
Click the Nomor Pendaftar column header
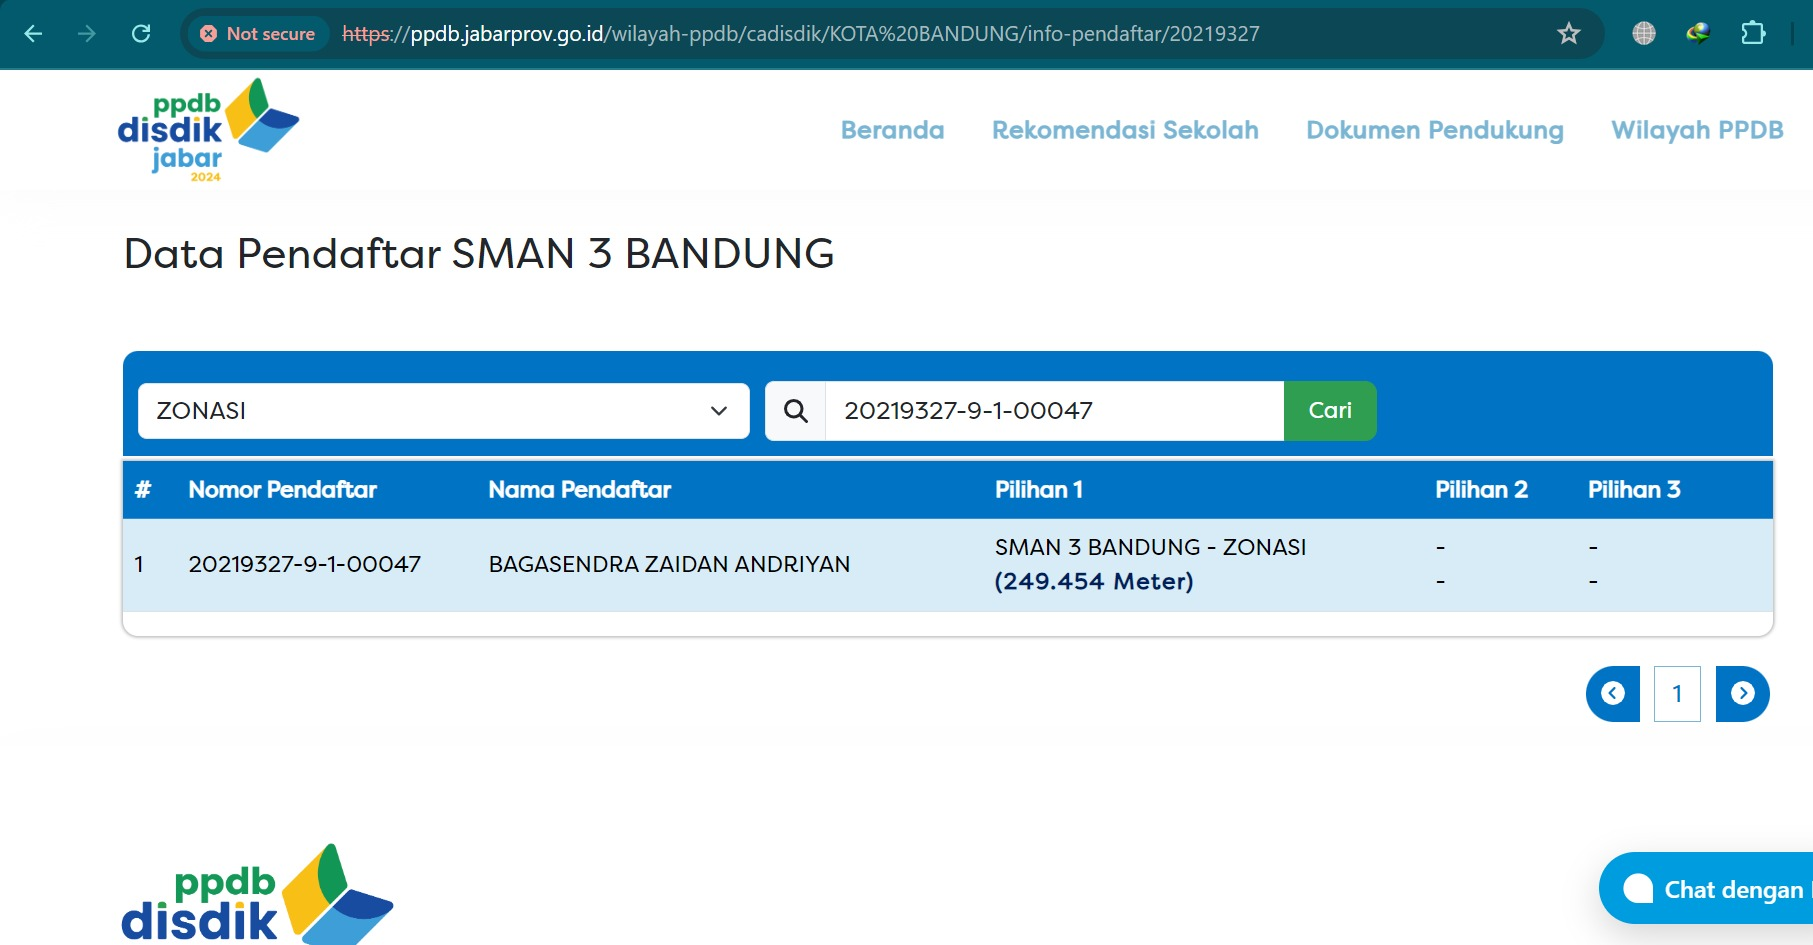click(283, 490)
